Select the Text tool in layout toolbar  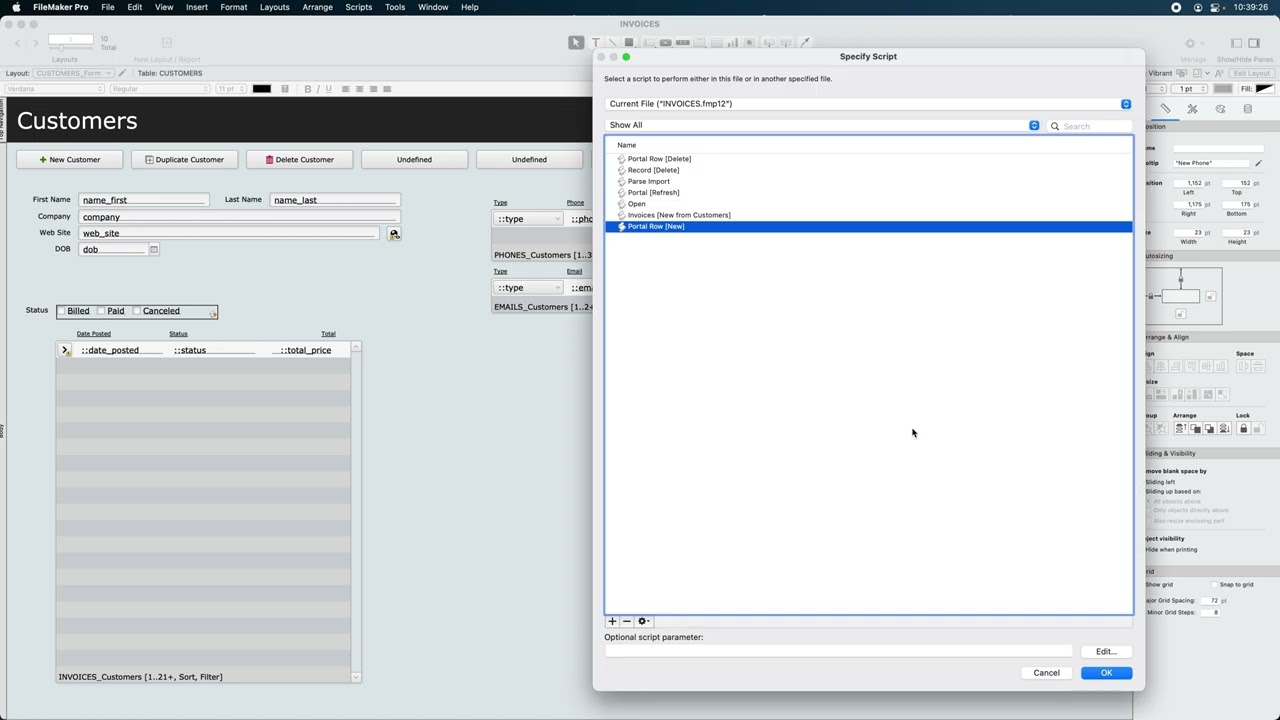coord(596,42)
